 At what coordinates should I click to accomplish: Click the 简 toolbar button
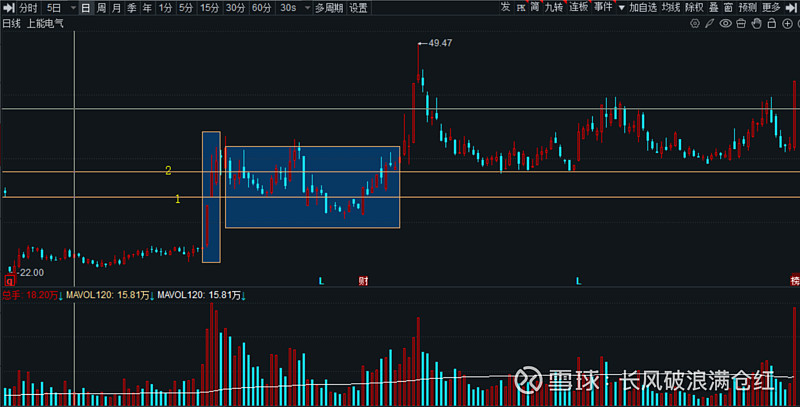535,7
